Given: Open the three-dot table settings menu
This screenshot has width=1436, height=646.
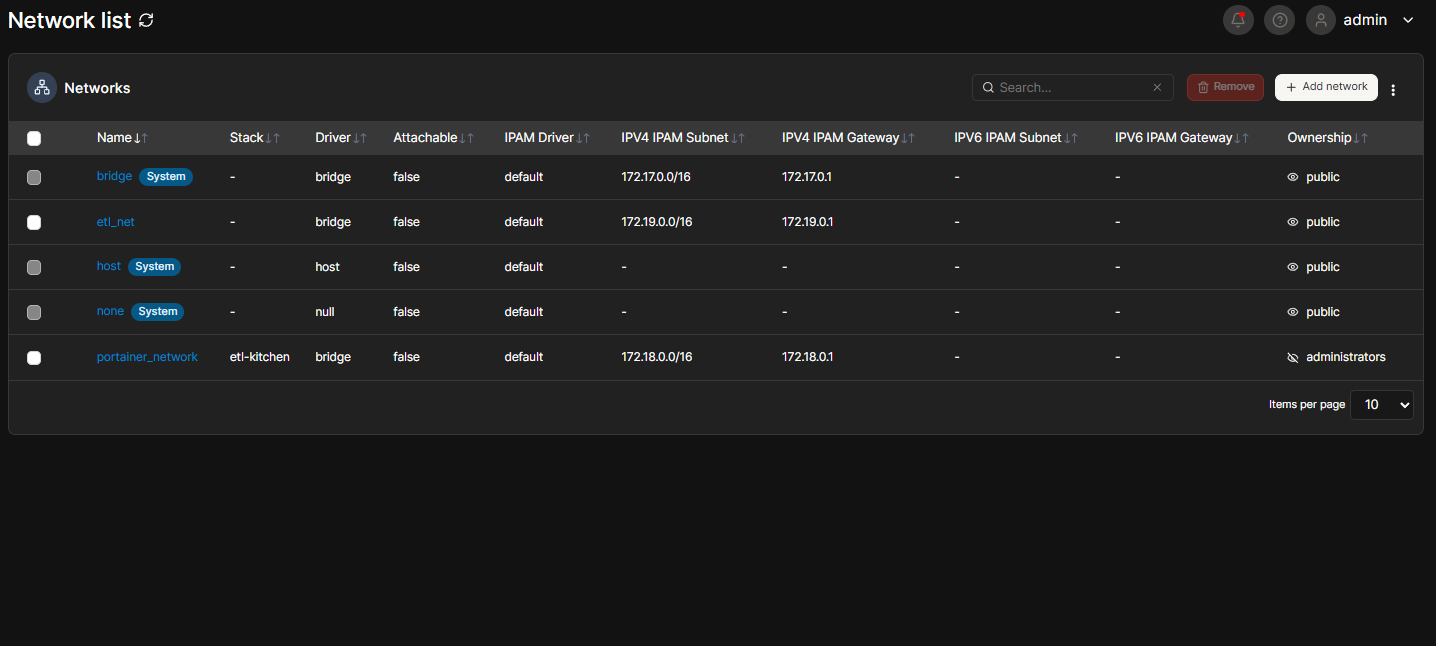Looking at the screenshot, I should click(1393, 90).
